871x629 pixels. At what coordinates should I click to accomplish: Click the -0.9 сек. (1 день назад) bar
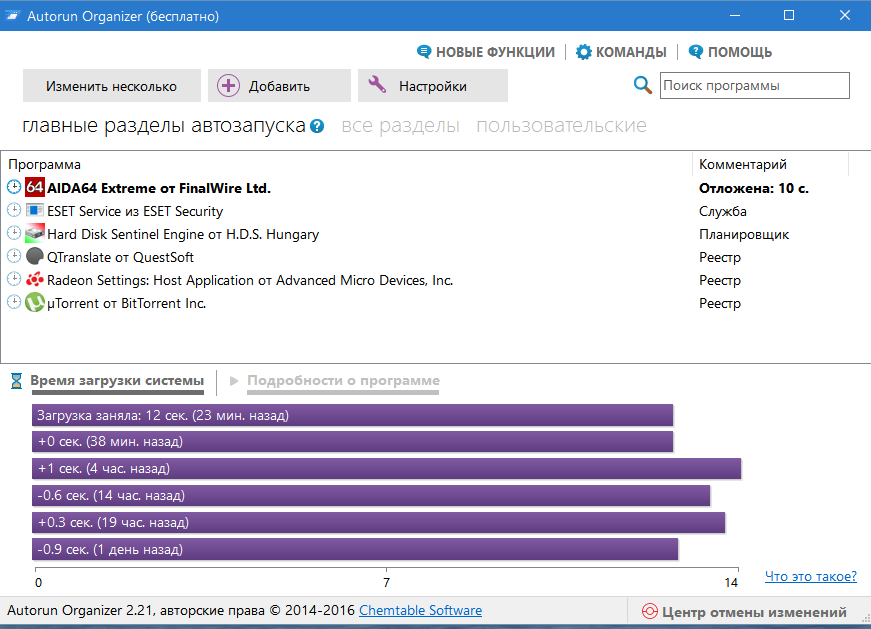[355, 550]
